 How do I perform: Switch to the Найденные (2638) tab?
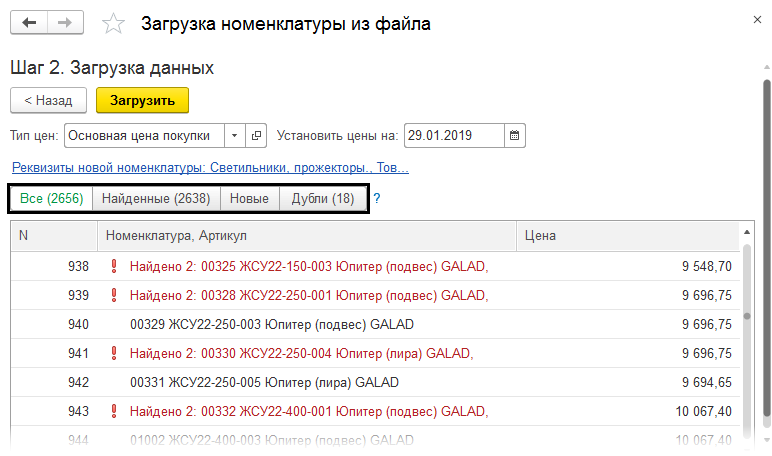155,199
